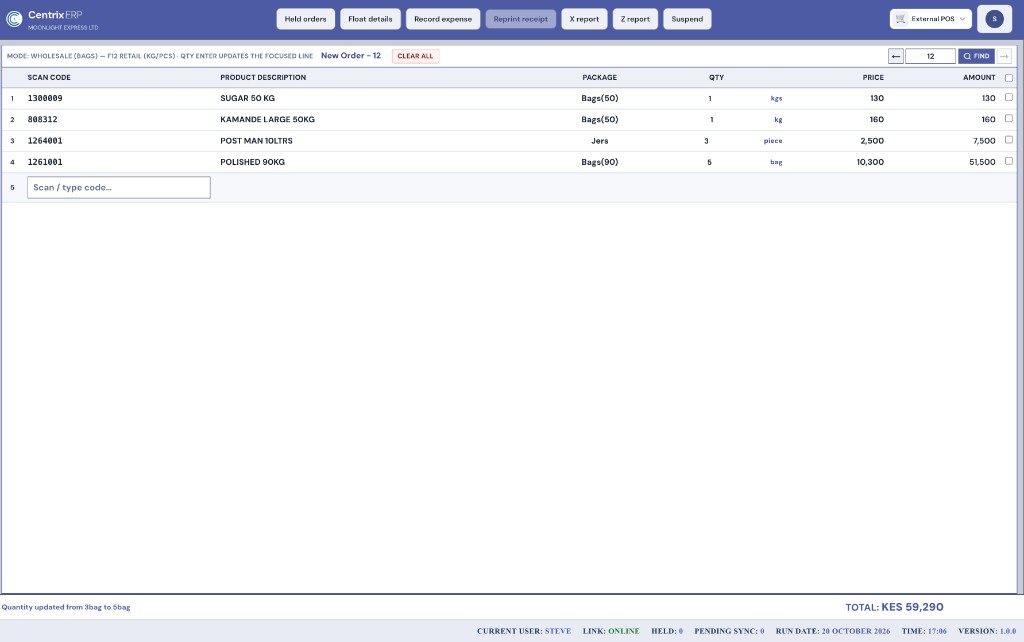
Task: Check the KAMANDE LARGE 50KG row checkbox
Action: tap(1009, 118)
